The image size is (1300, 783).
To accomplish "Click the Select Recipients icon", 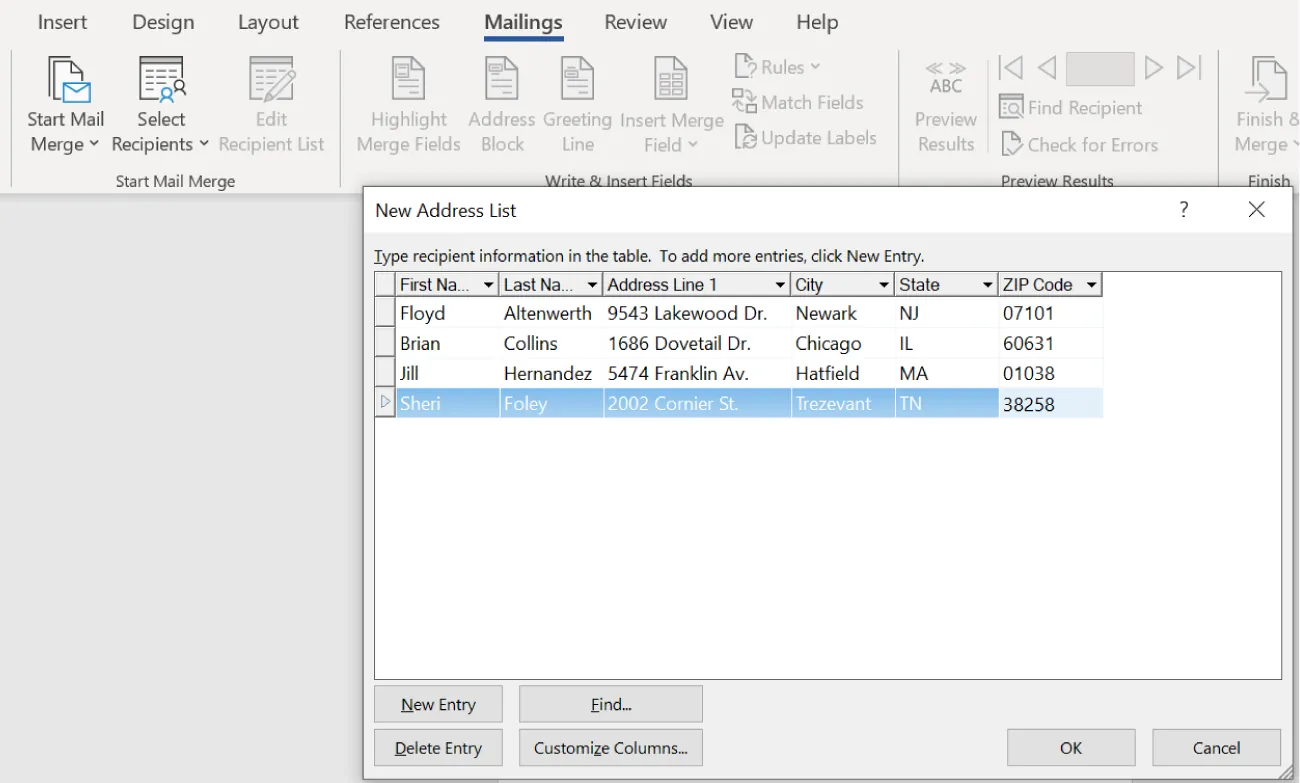I will click(160, 100).
